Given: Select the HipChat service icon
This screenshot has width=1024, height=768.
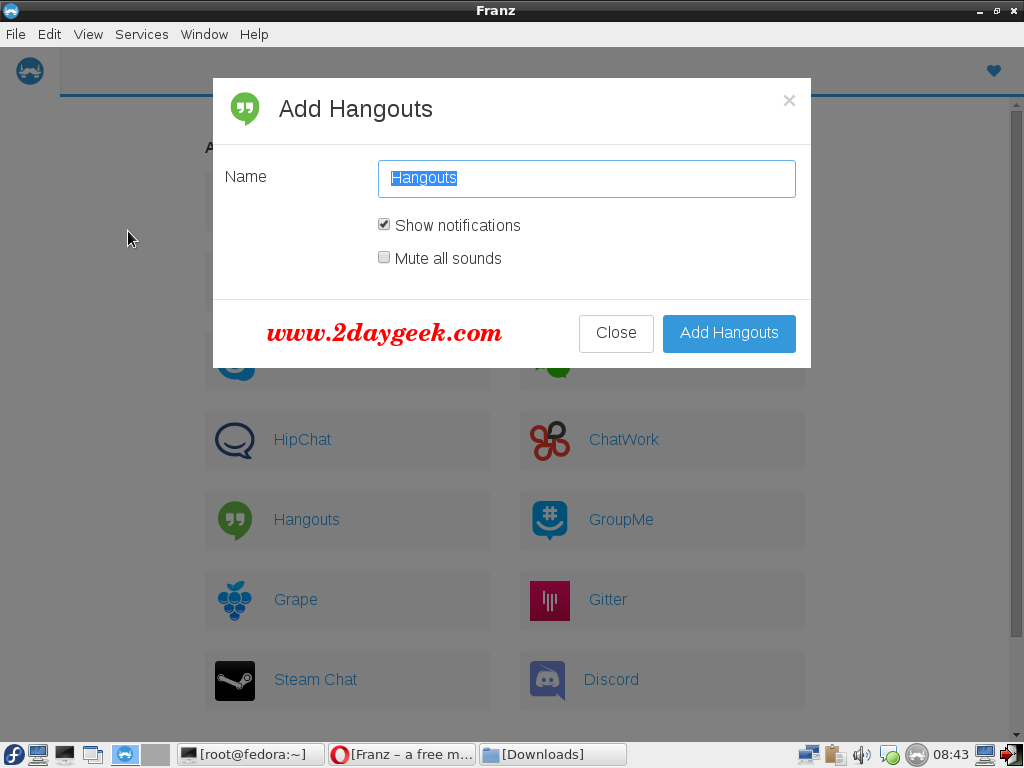Looking at the screenshot, I should tap(234, 440).
